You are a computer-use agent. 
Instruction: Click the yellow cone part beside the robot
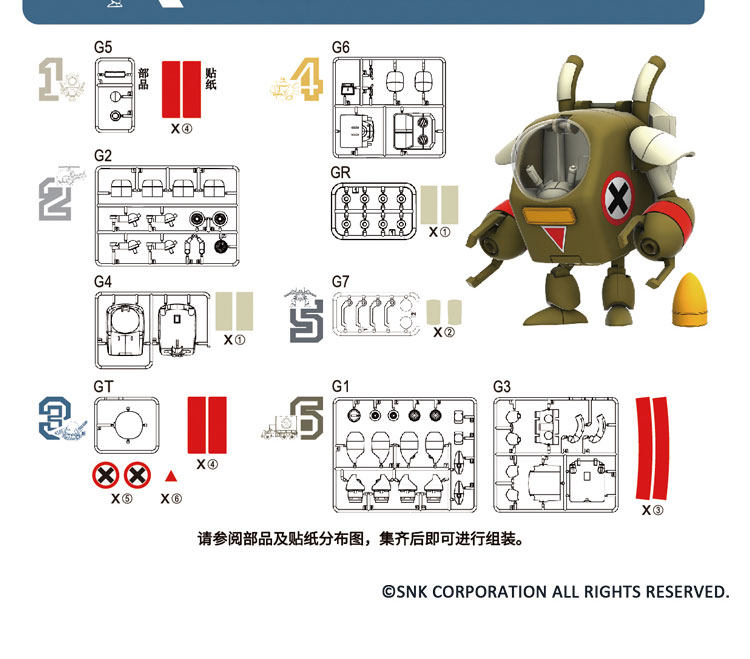[x=690, y=300]
